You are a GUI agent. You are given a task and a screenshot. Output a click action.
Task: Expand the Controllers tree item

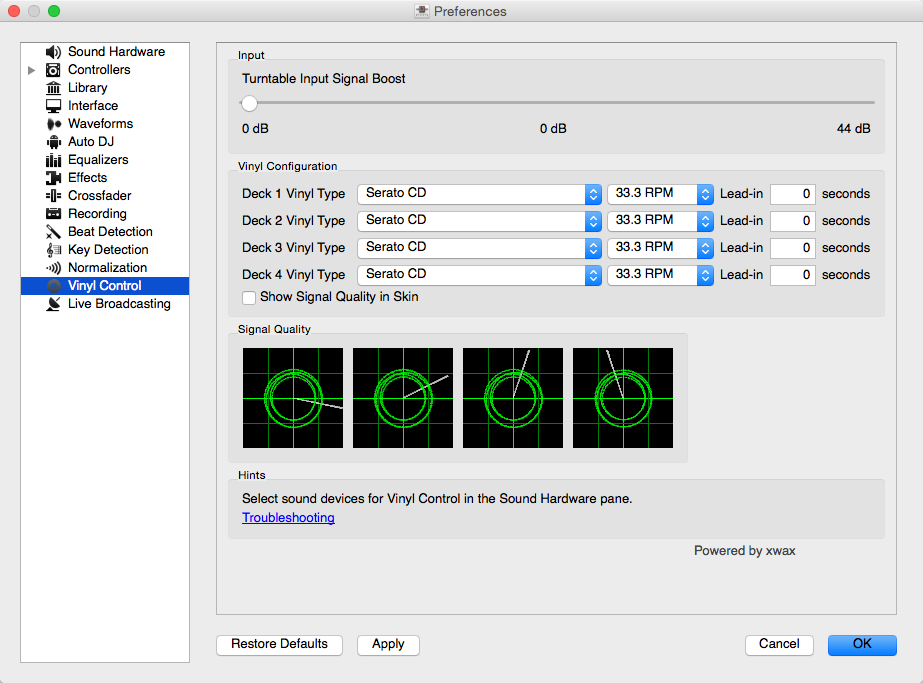pos(32,70)
